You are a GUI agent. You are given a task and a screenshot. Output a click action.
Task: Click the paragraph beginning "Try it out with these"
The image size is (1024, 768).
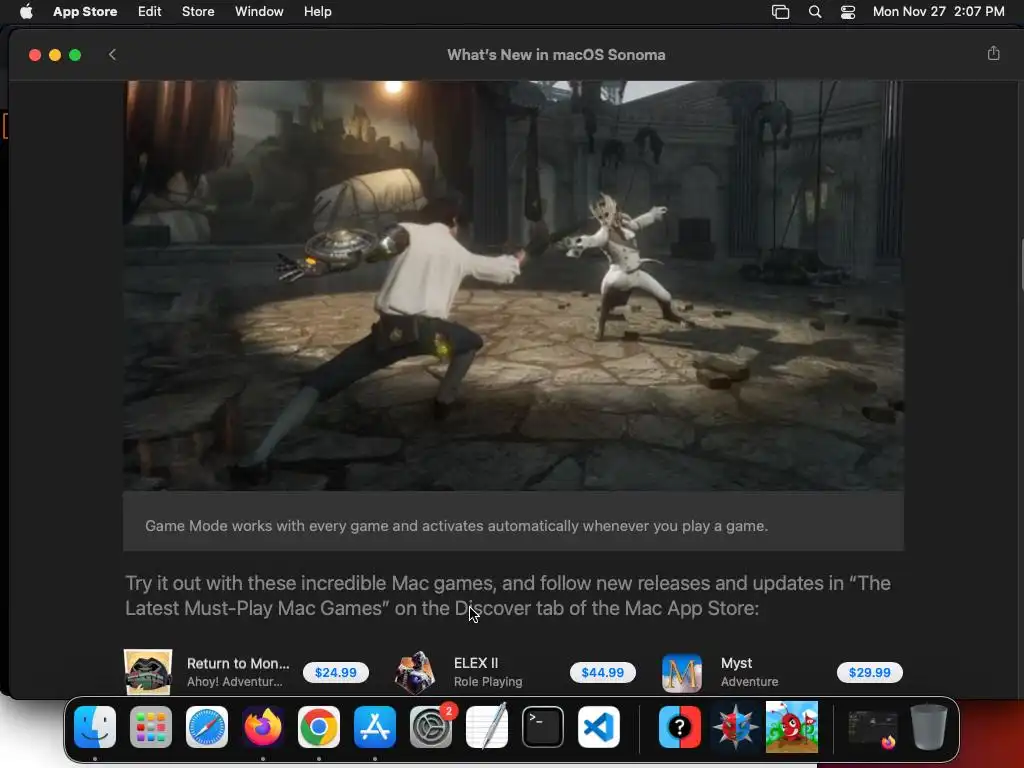pyautogui.click(x=507, y=596)
